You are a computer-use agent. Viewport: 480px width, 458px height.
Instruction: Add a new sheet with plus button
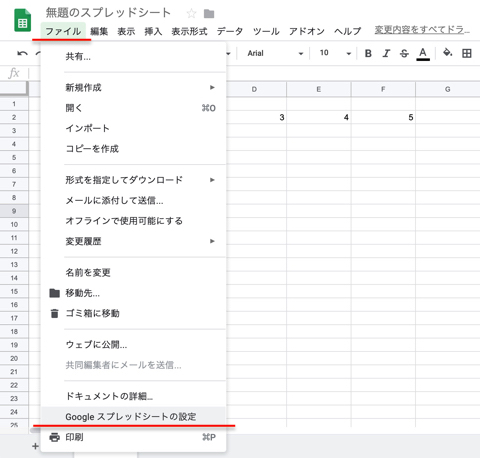(x=35, y=446)
